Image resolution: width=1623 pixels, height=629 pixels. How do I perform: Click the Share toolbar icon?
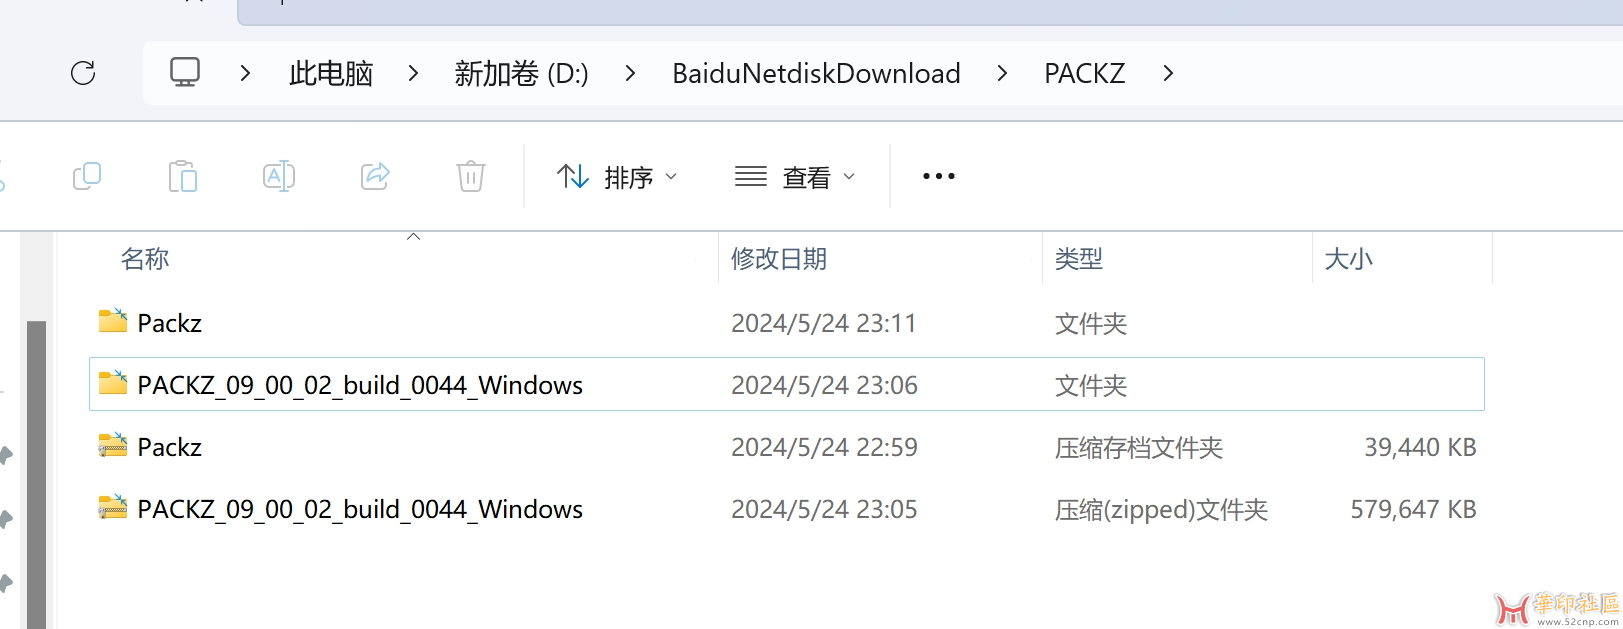(x=375, y=176)
